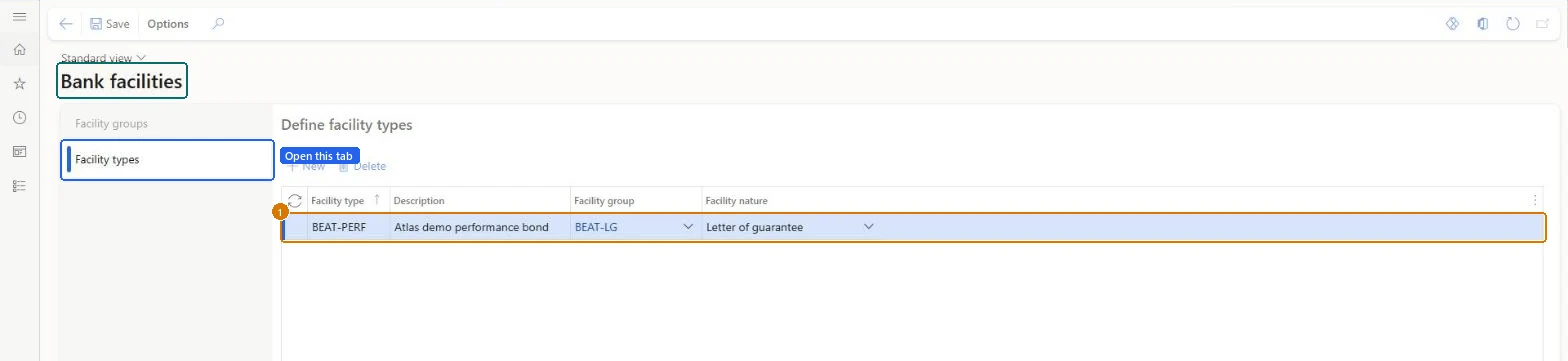Open Workspaces icon in sidebar
Viewport: 1568px width, 361px height.
(x=19, y=152)
